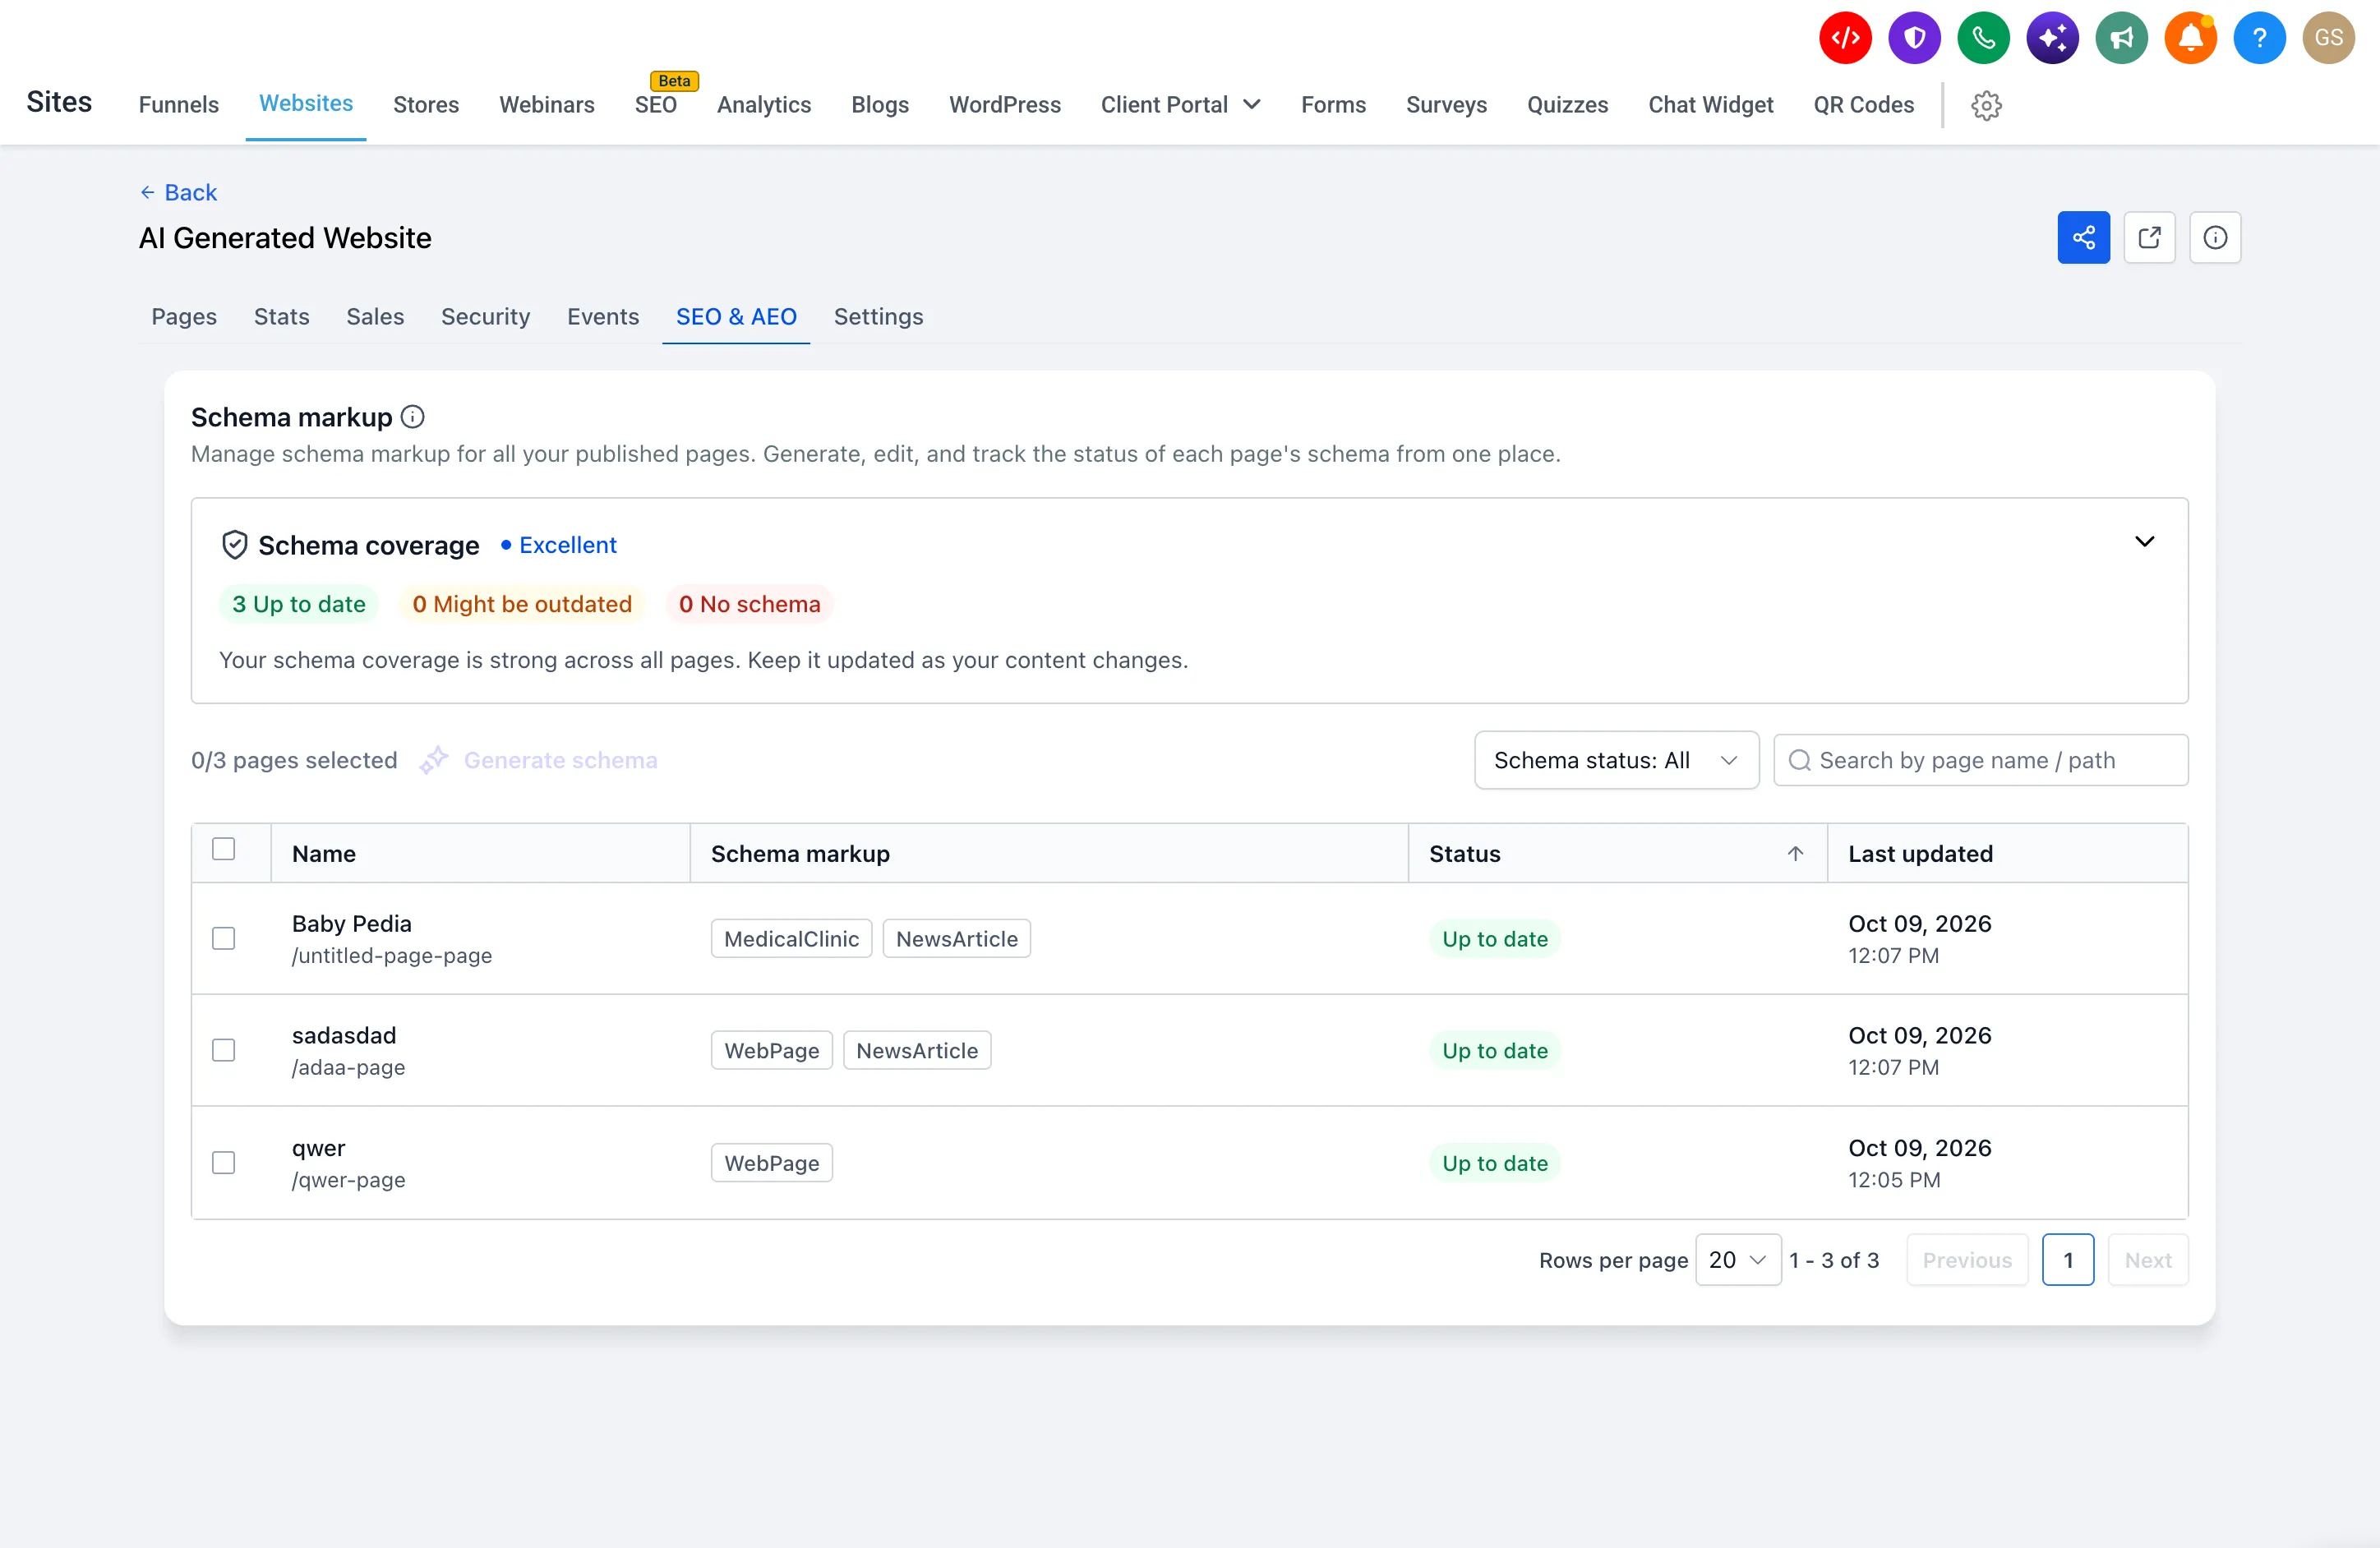
Task: Click the Previous pagination button
Action: coord(1967,1260)
